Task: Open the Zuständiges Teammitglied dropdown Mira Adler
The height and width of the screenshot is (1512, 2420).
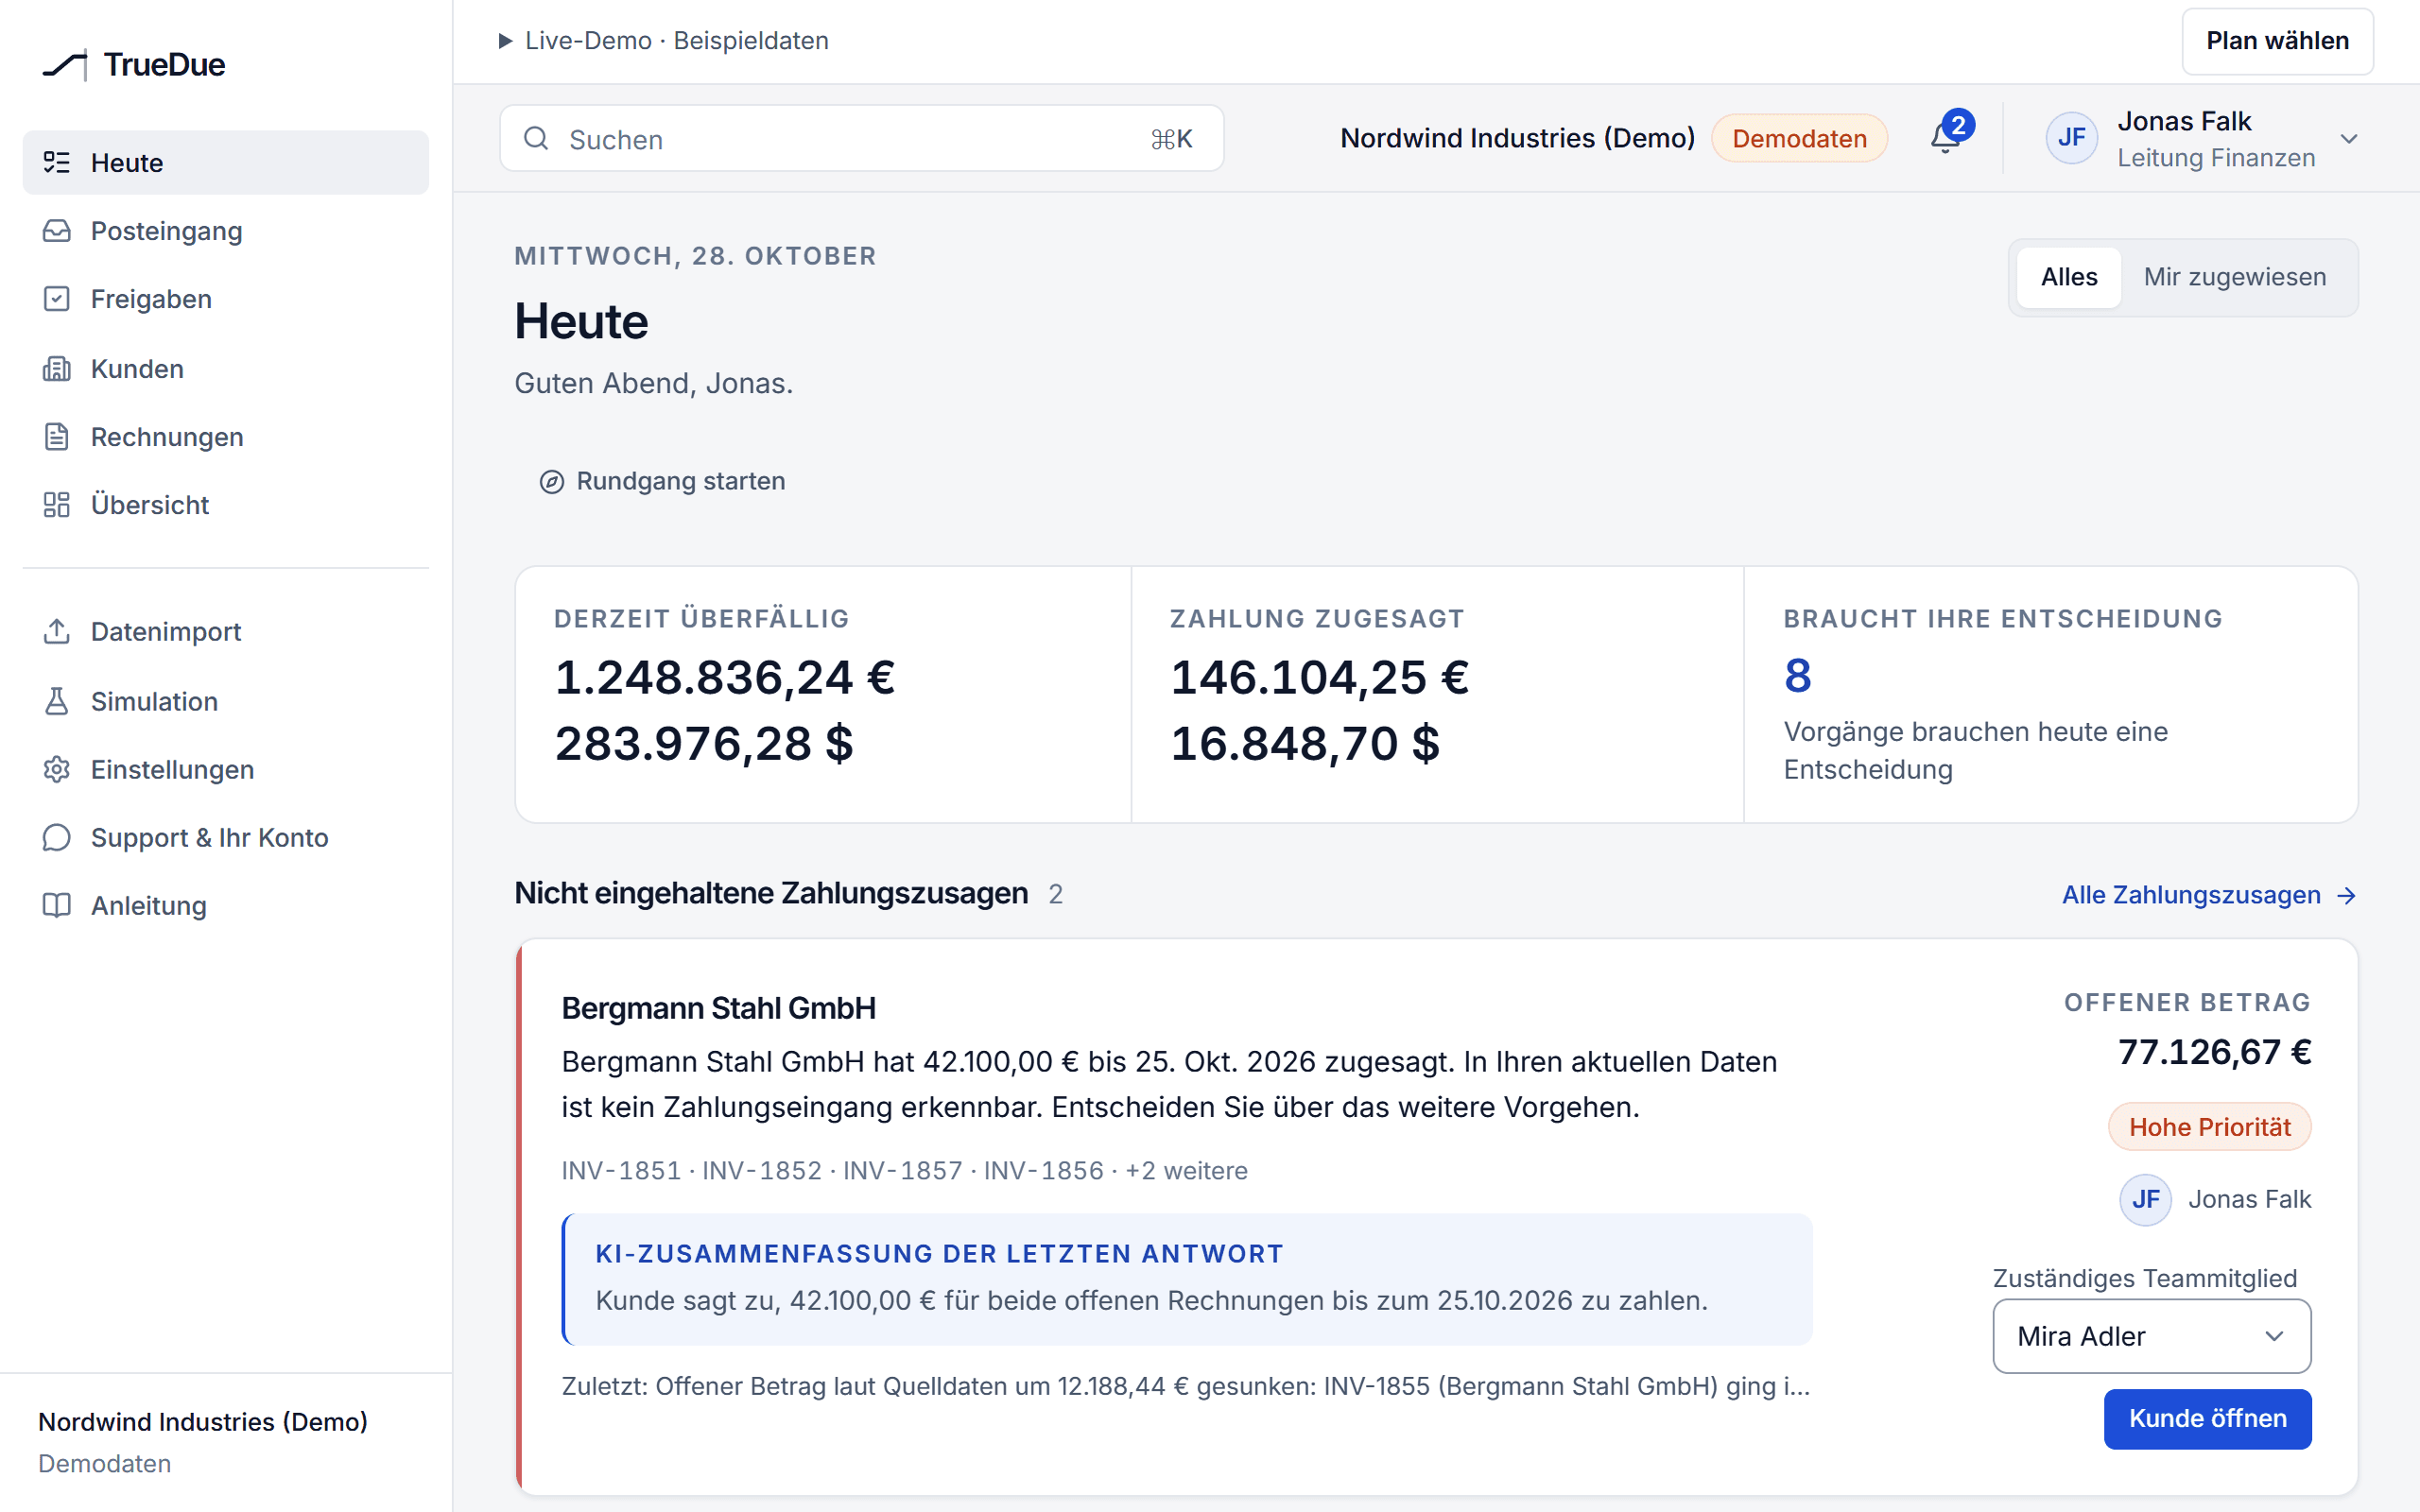Action: 2151,1336
